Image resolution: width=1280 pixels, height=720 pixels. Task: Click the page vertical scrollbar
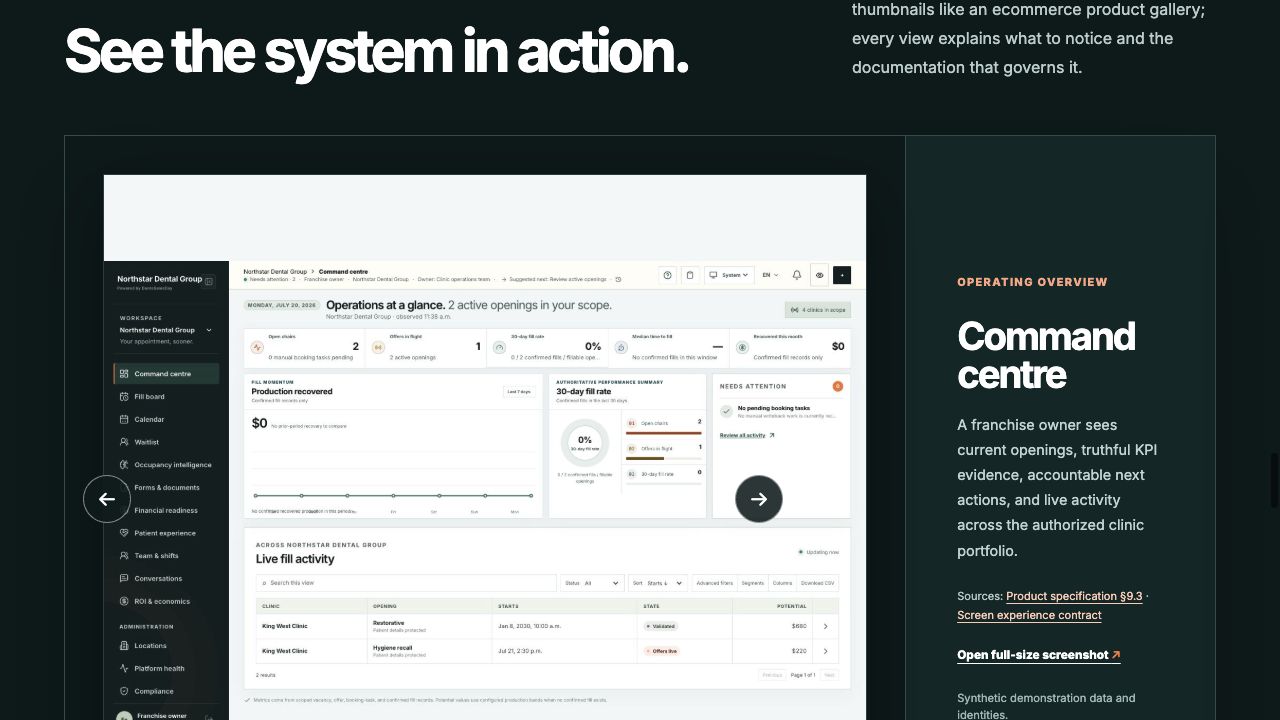click(1275, 480)
